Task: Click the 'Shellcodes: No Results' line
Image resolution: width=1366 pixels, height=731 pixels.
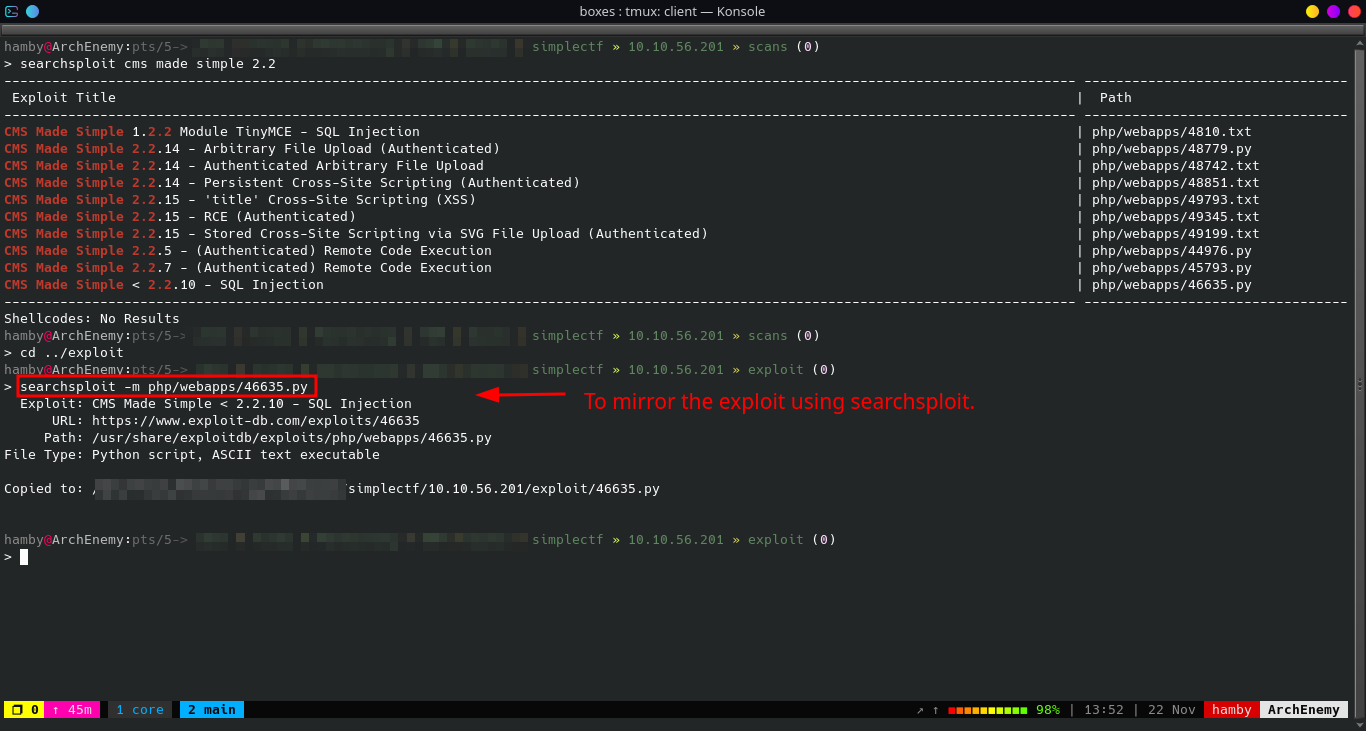Action: [x=92, y=318]
